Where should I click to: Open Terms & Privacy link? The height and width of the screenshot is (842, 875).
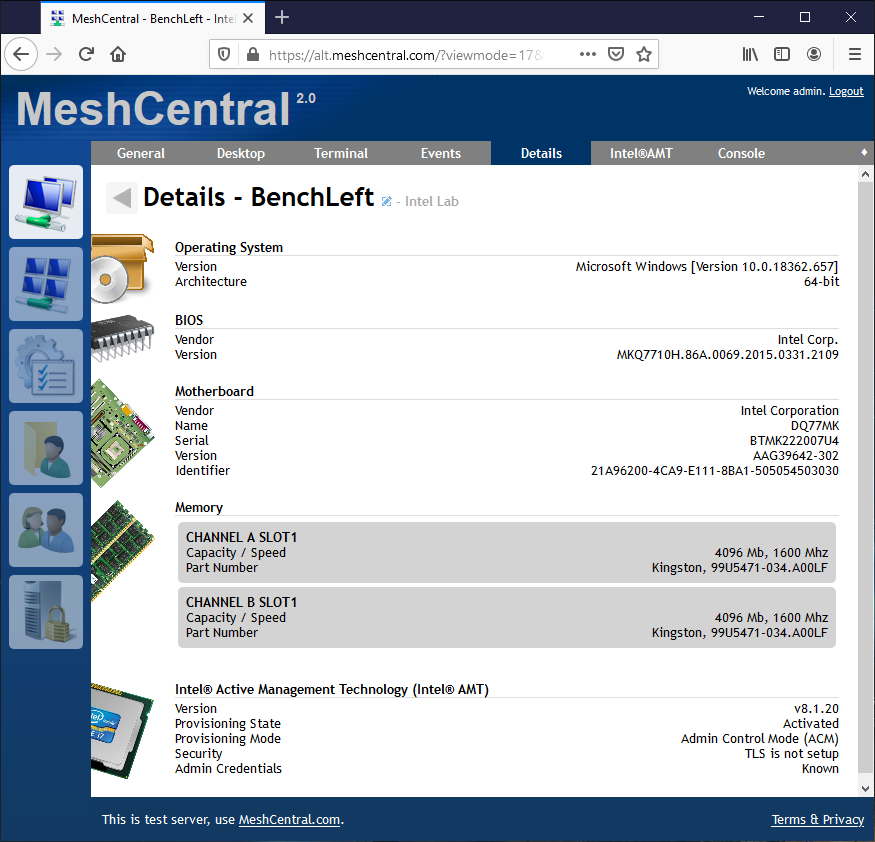pos(818,819)
